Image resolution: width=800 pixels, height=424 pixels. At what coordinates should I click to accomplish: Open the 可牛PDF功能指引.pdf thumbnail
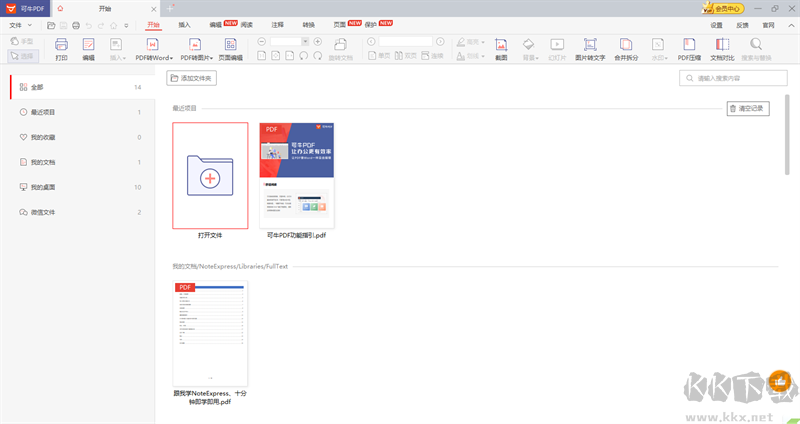(297, 176)
